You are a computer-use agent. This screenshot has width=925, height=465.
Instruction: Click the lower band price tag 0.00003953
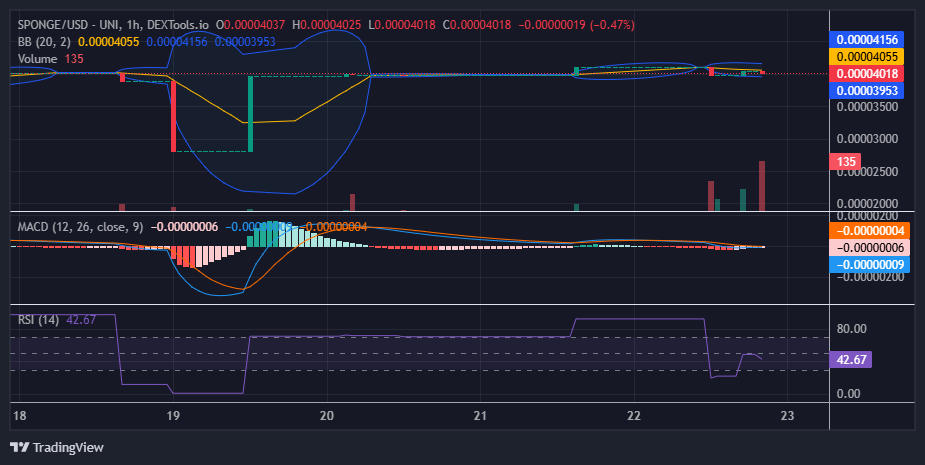coord(867,91)
